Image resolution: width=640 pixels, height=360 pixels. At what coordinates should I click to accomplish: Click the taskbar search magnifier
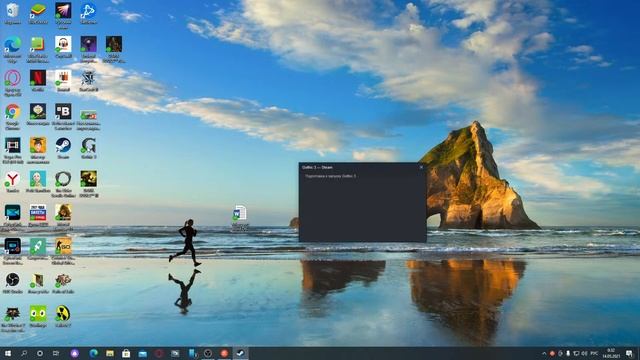(24, 353)
